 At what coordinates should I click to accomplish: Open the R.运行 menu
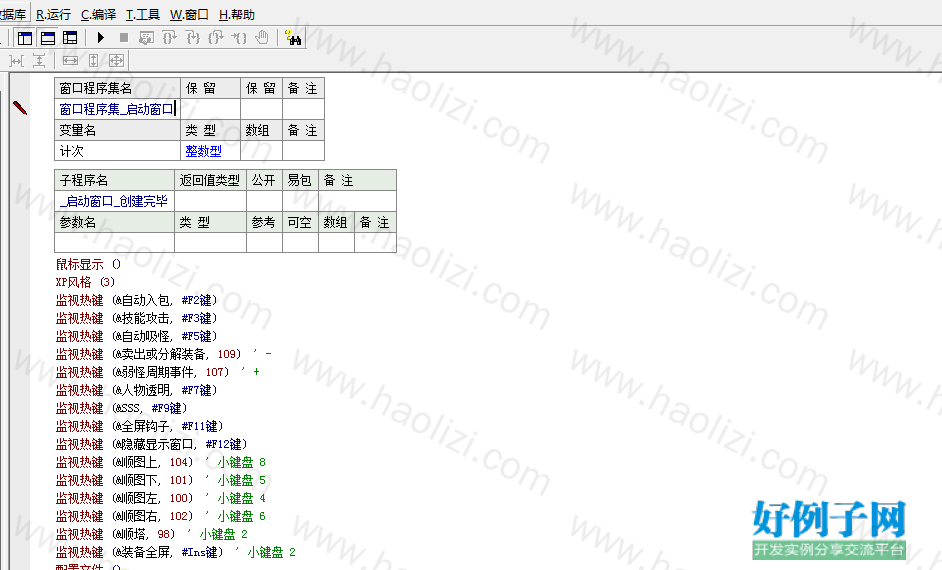(x=53, y=14)
